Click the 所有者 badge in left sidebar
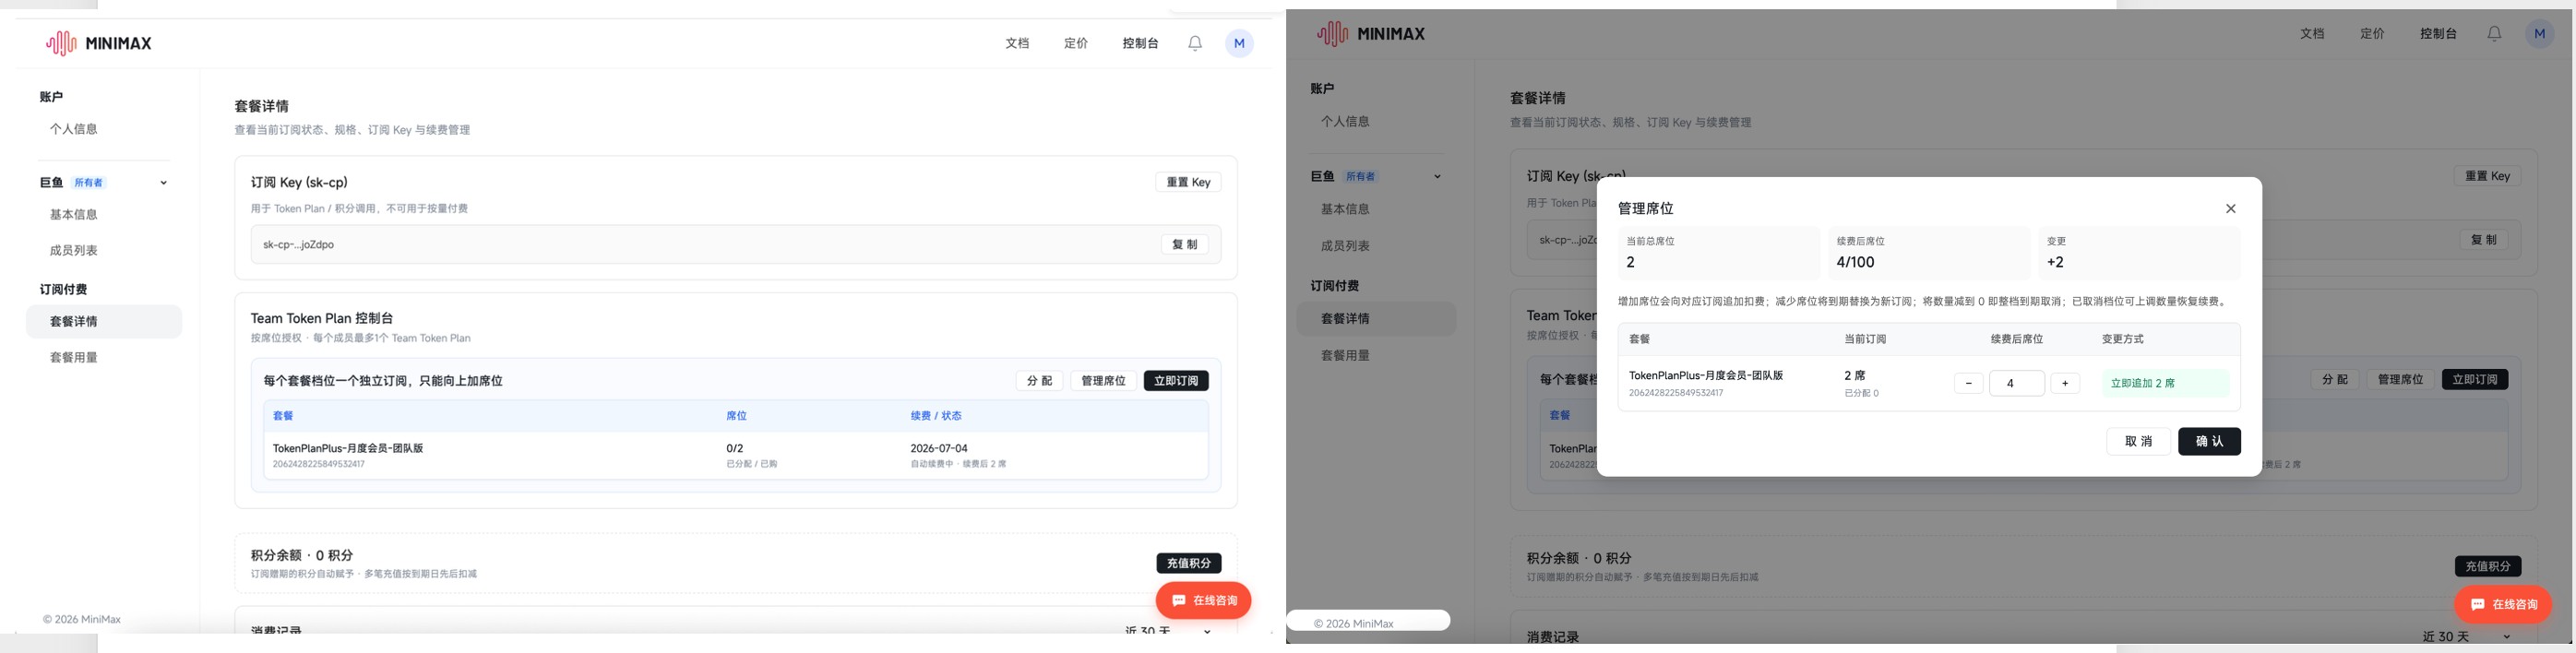 pos(89,183)
